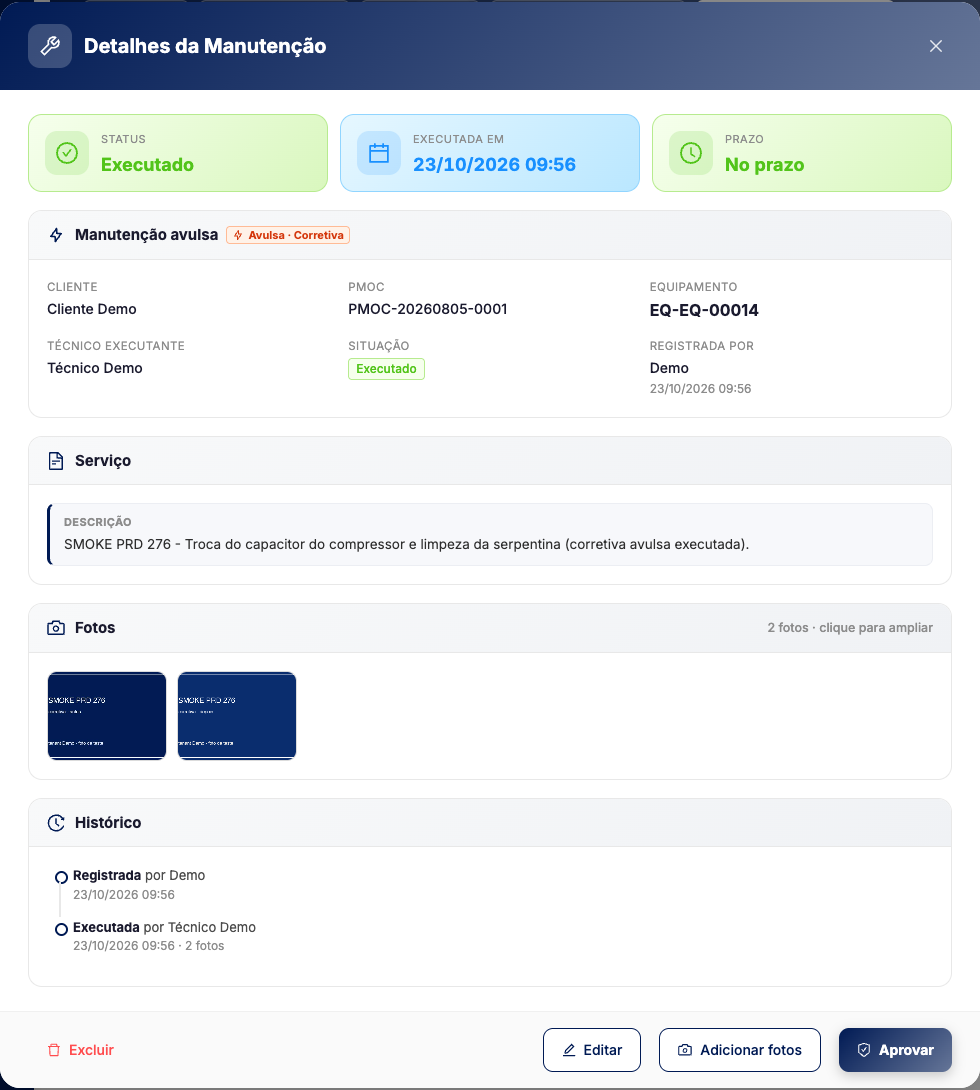This screenshot has width=980, height=1090.
Task: Click the Registrada timeline marker
Action: coord(61,877)
